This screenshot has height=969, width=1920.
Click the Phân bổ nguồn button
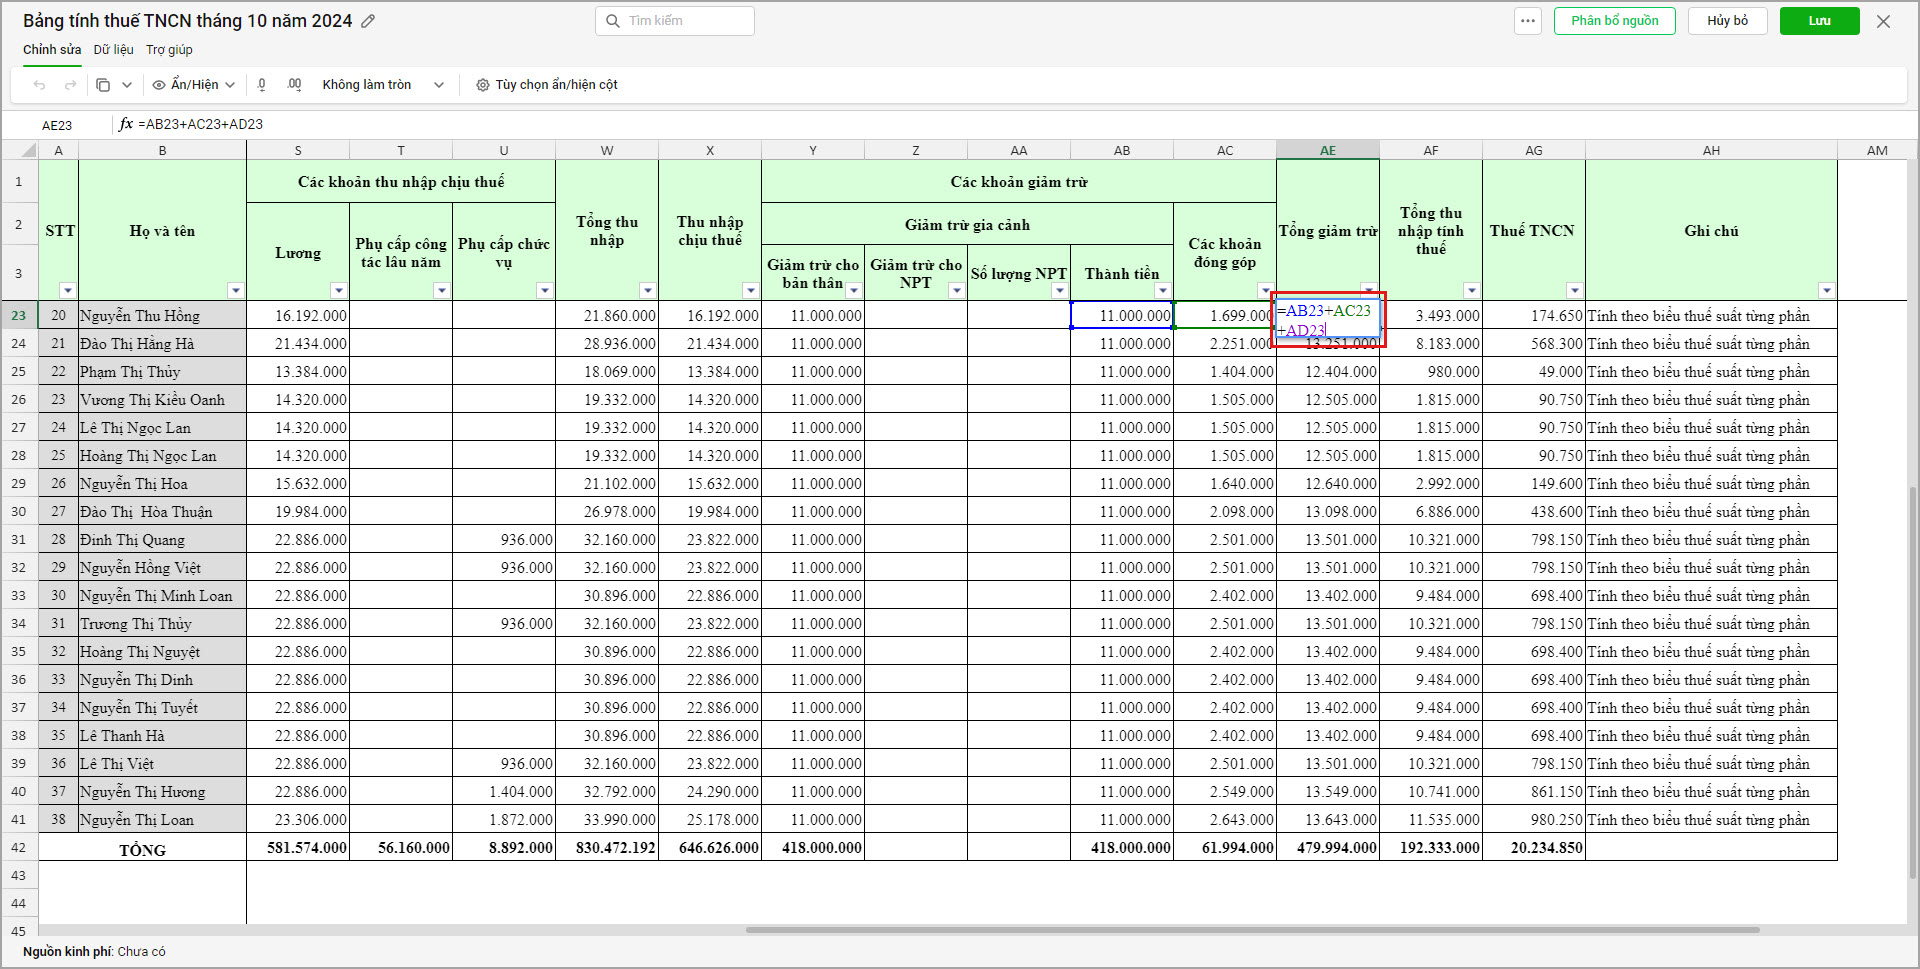click(1614, 21)
